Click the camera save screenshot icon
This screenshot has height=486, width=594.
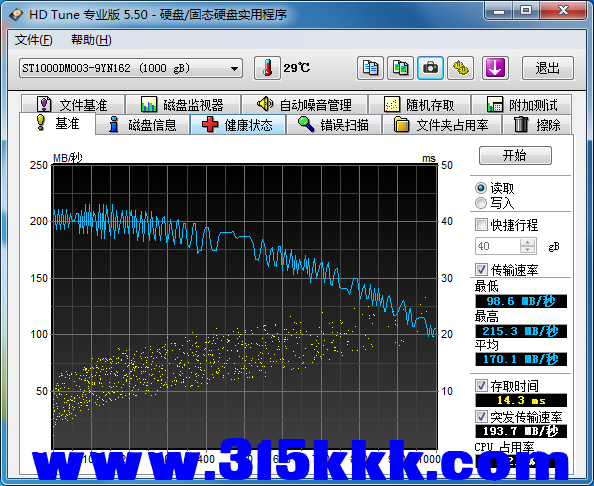pyautogui.click(x=430, y=68)
